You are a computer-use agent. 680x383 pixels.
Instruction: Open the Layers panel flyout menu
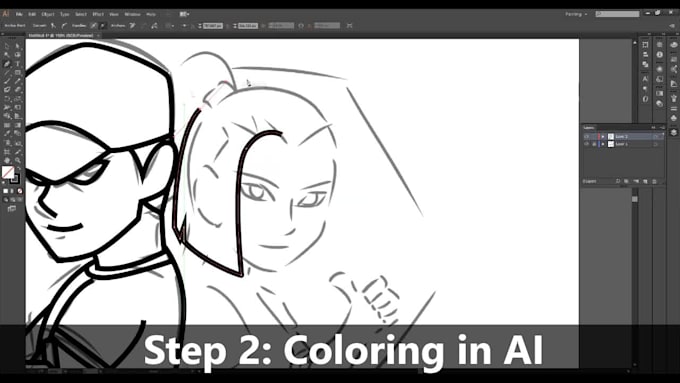pyautogui.click(x=662, y=128)
